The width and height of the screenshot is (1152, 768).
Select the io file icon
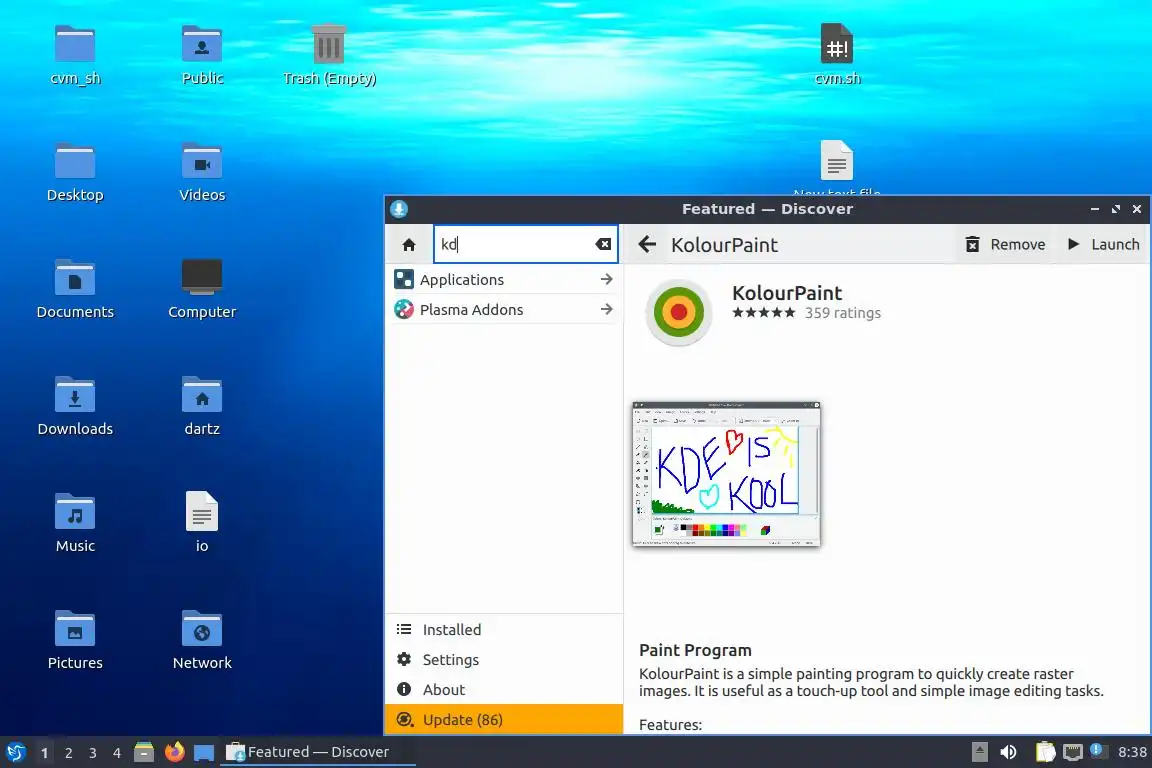[x=202, y=523]
